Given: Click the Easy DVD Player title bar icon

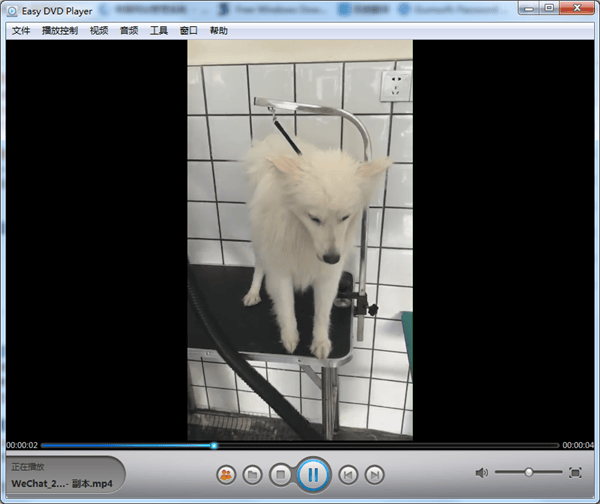Looking at the screenshot, I should (11, 10).
